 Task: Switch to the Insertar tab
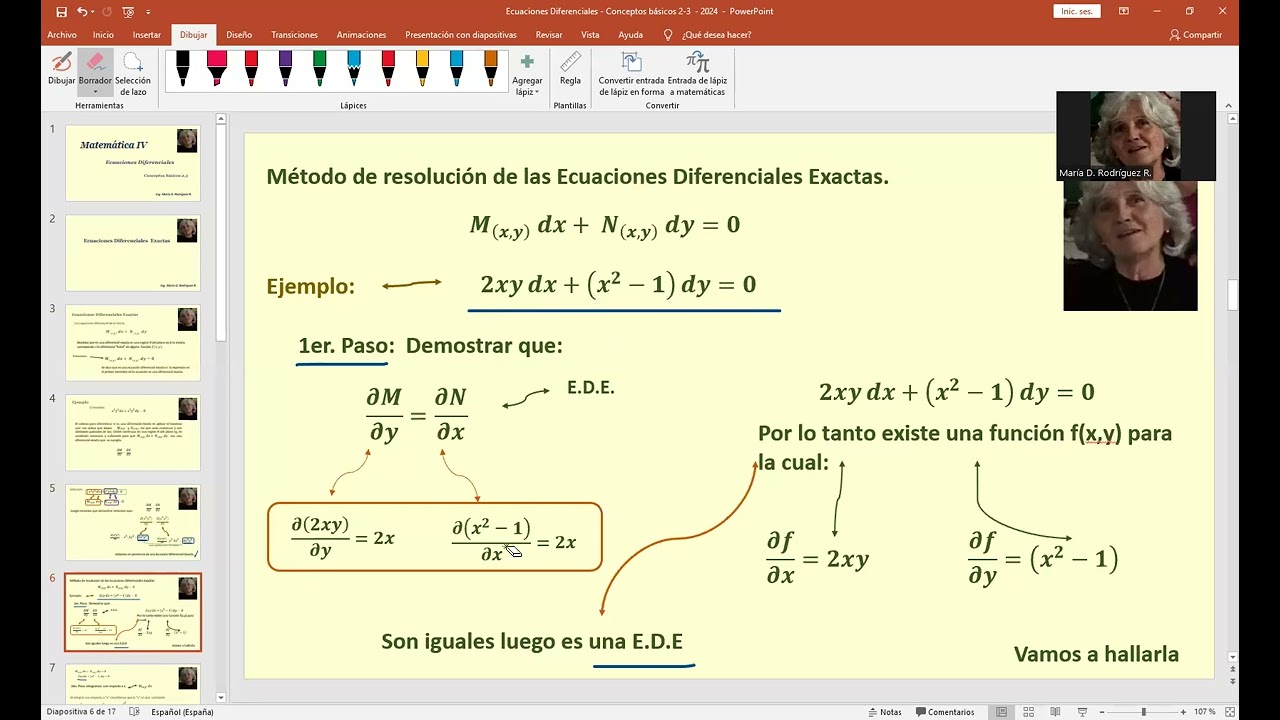(x=146, y=35)
